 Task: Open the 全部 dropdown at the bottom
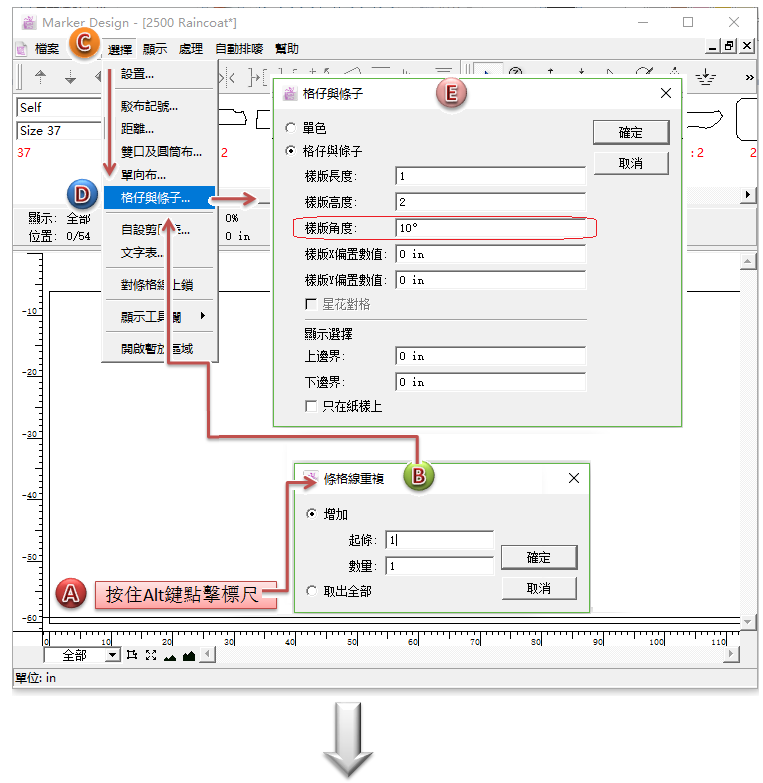112,655
